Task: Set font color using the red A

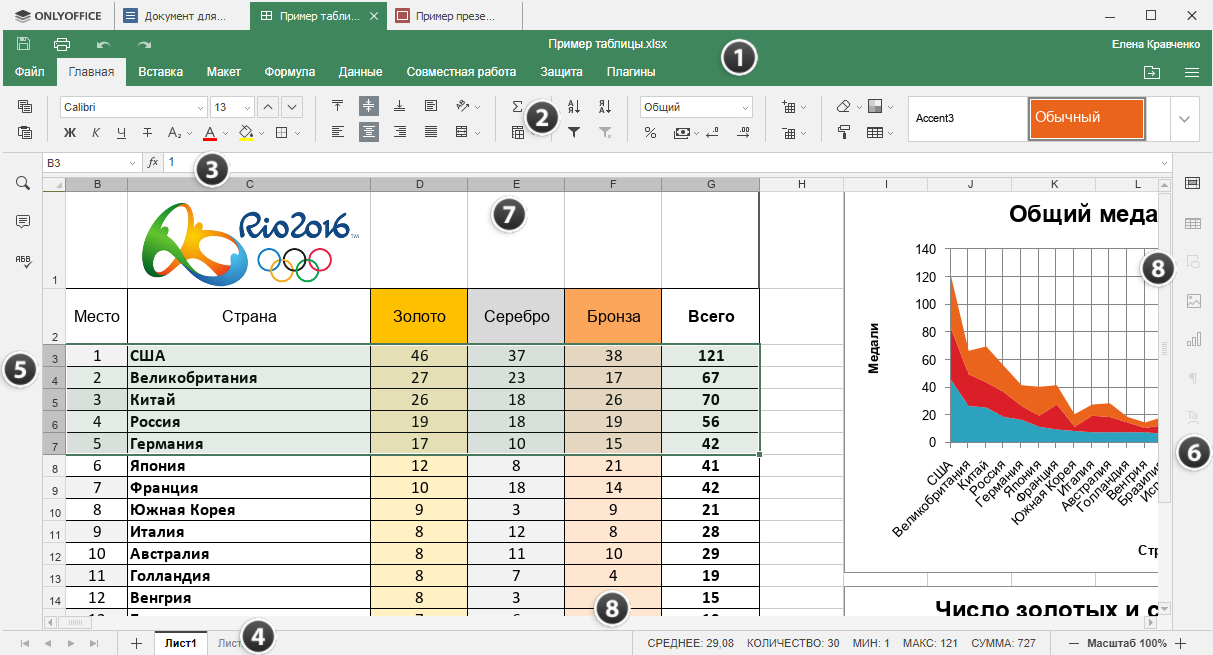Action: coord(210,132)
